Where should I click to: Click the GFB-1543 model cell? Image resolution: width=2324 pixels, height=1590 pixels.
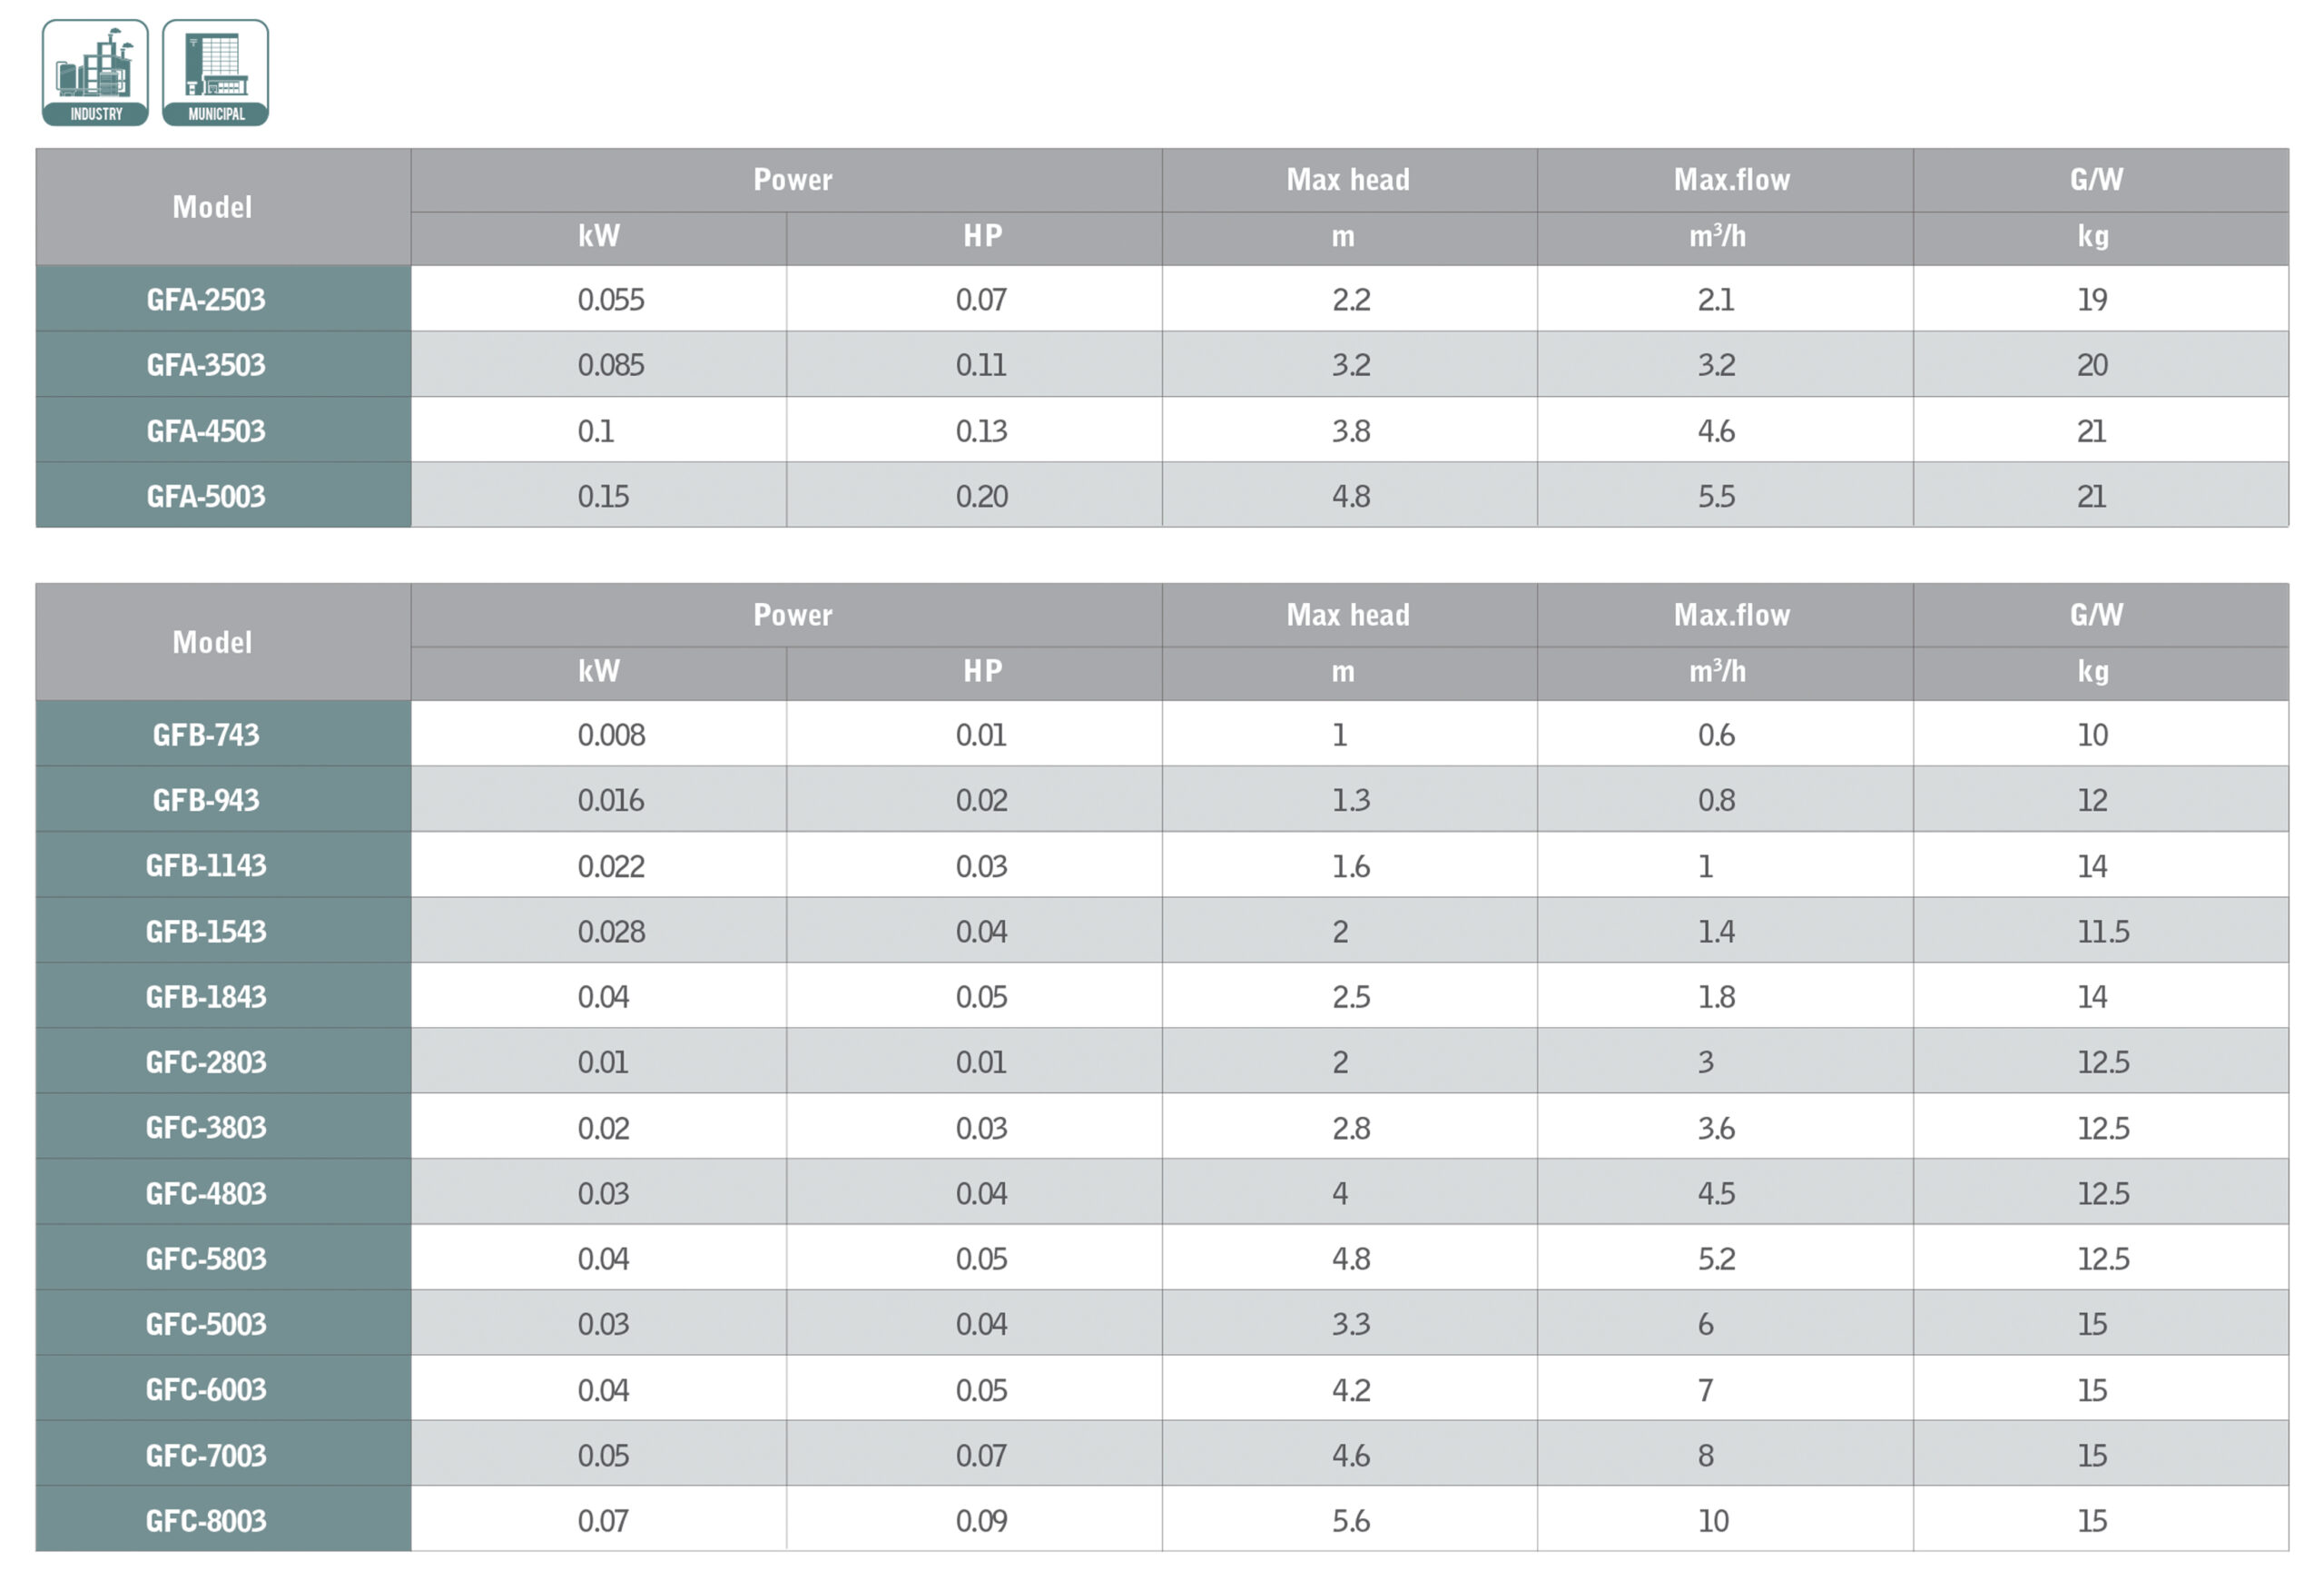pos(206,931)
